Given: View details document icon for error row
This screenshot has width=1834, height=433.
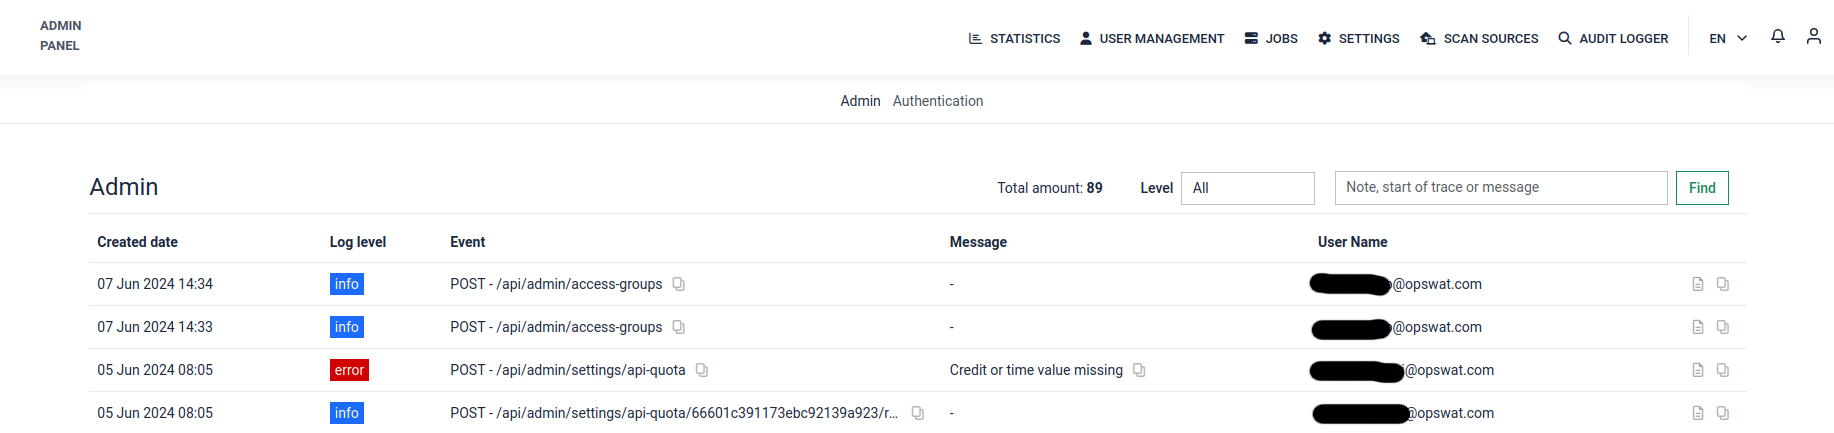Looking at the screenshot, I should (1697, 370).
